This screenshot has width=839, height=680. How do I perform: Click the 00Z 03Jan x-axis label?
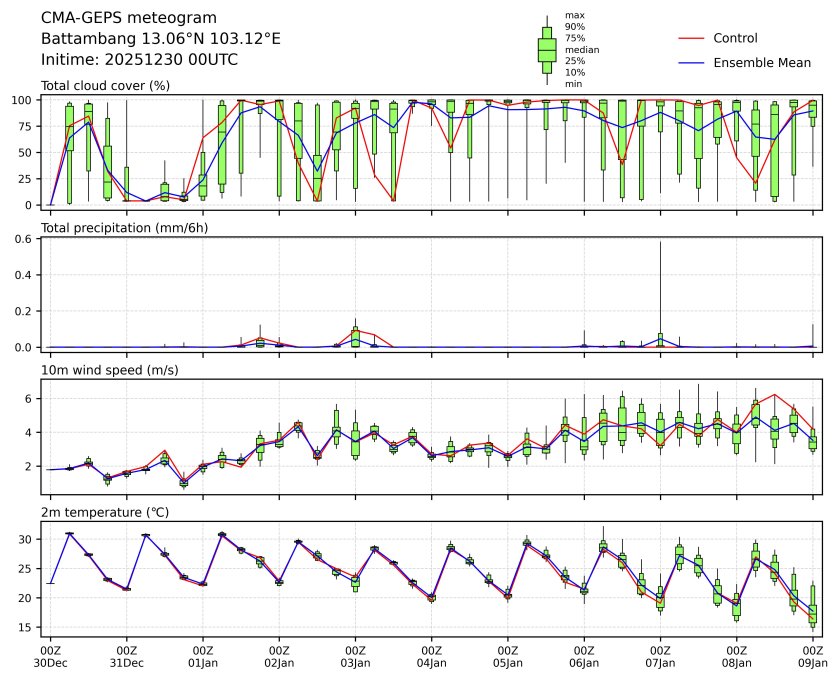coord(355,656)
